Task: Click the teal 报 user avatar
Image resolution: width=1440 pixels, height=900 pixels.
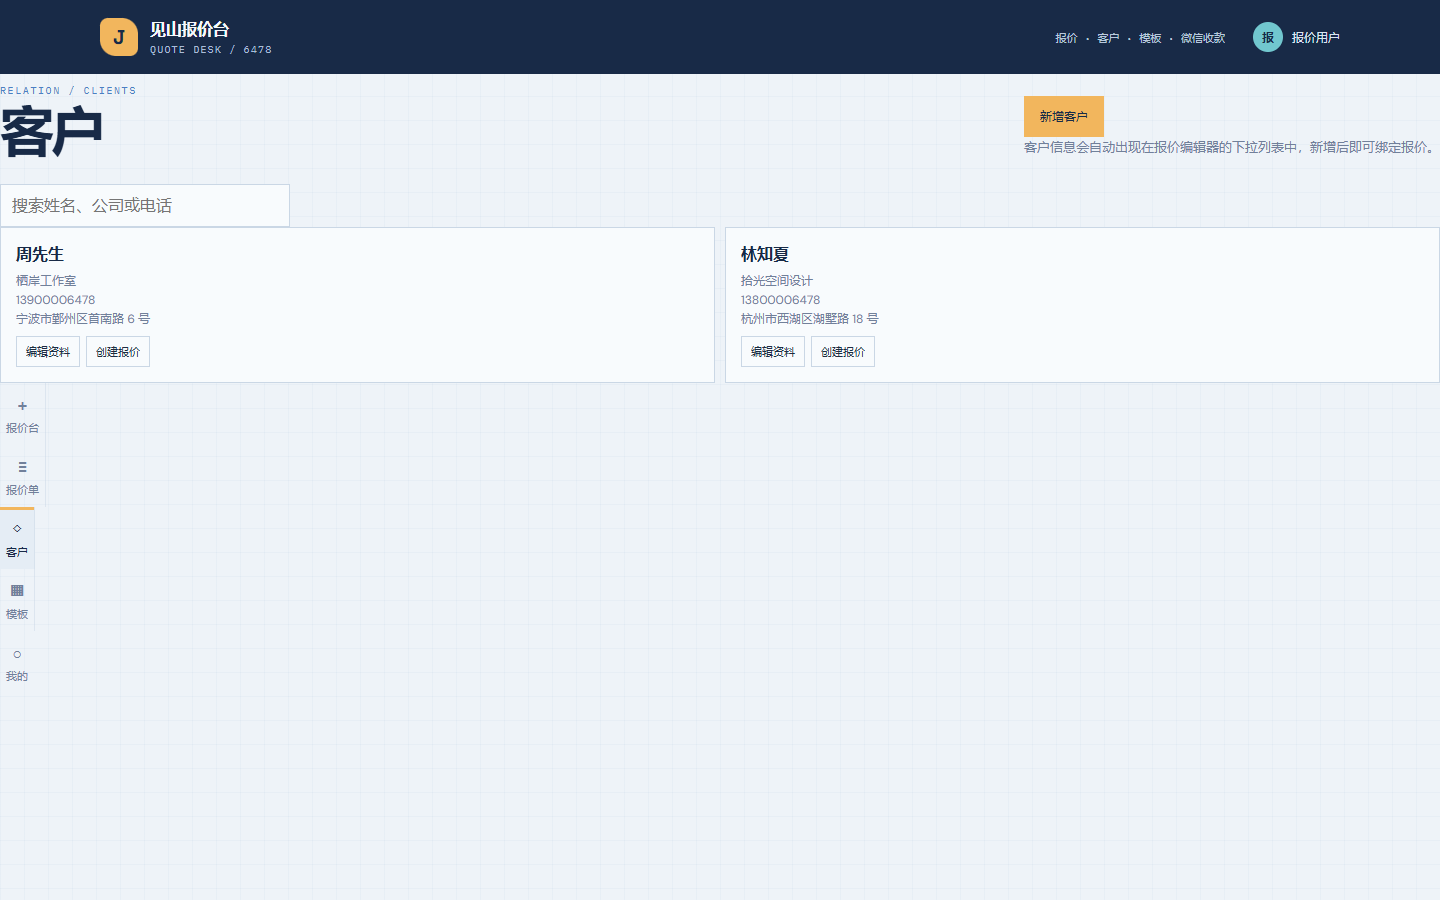Action: coord(1268,37)
